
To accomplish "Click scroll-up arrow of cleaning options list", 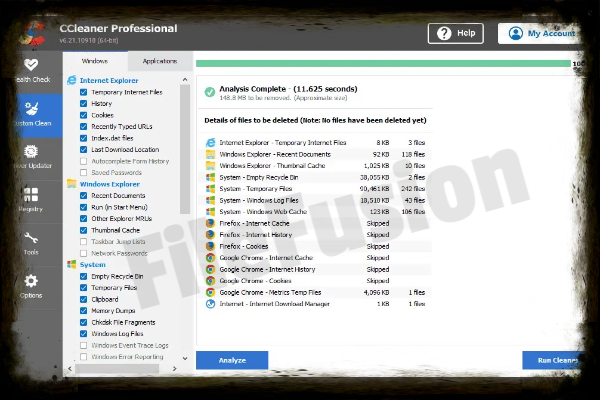I will pyautogui.click(x=185, y=80).
